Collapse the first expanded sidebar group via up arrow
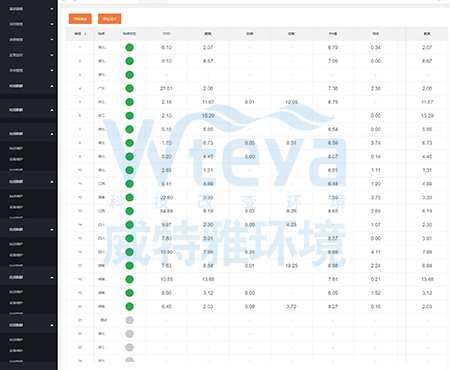Viewport: 450px width, 370px height. [x=52, y=86]
